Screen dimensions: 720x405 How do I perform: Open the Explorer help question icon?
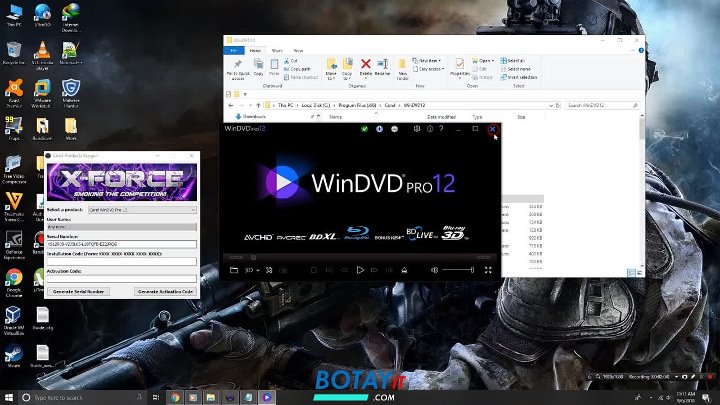641,51
